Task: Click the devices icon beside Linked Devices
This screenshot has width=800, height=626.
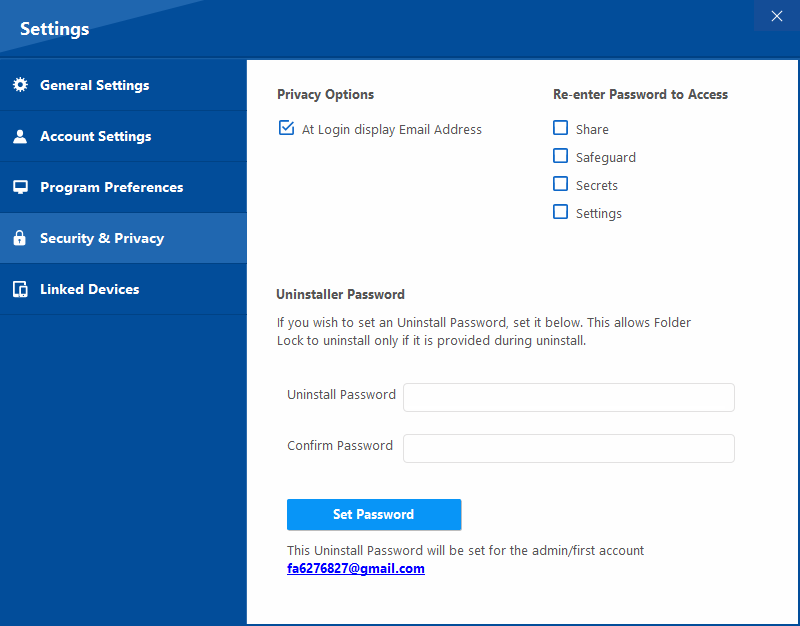Action: point(20,289)
